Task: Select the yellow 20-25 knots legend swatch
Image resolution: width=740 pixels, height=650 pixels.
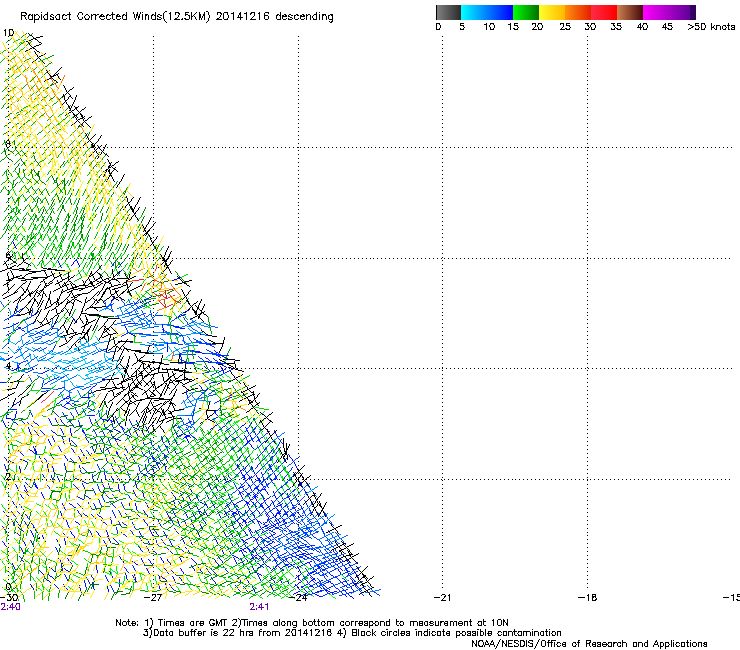Action: point(552,12)
